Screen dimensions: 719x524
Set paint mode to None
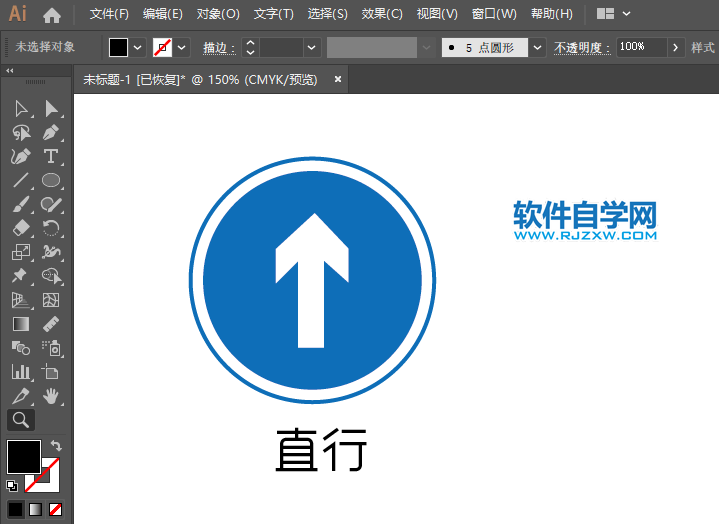(x=56, y=509)
